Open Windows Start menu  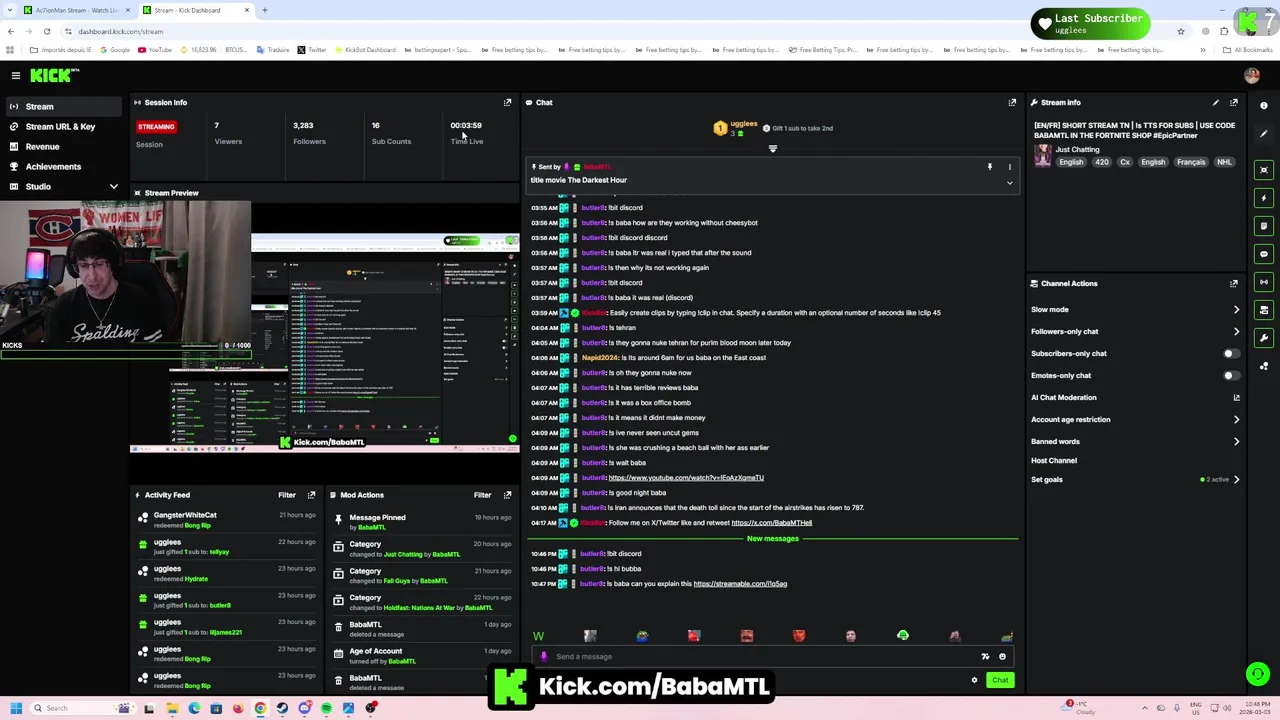[x=15, y=708]
